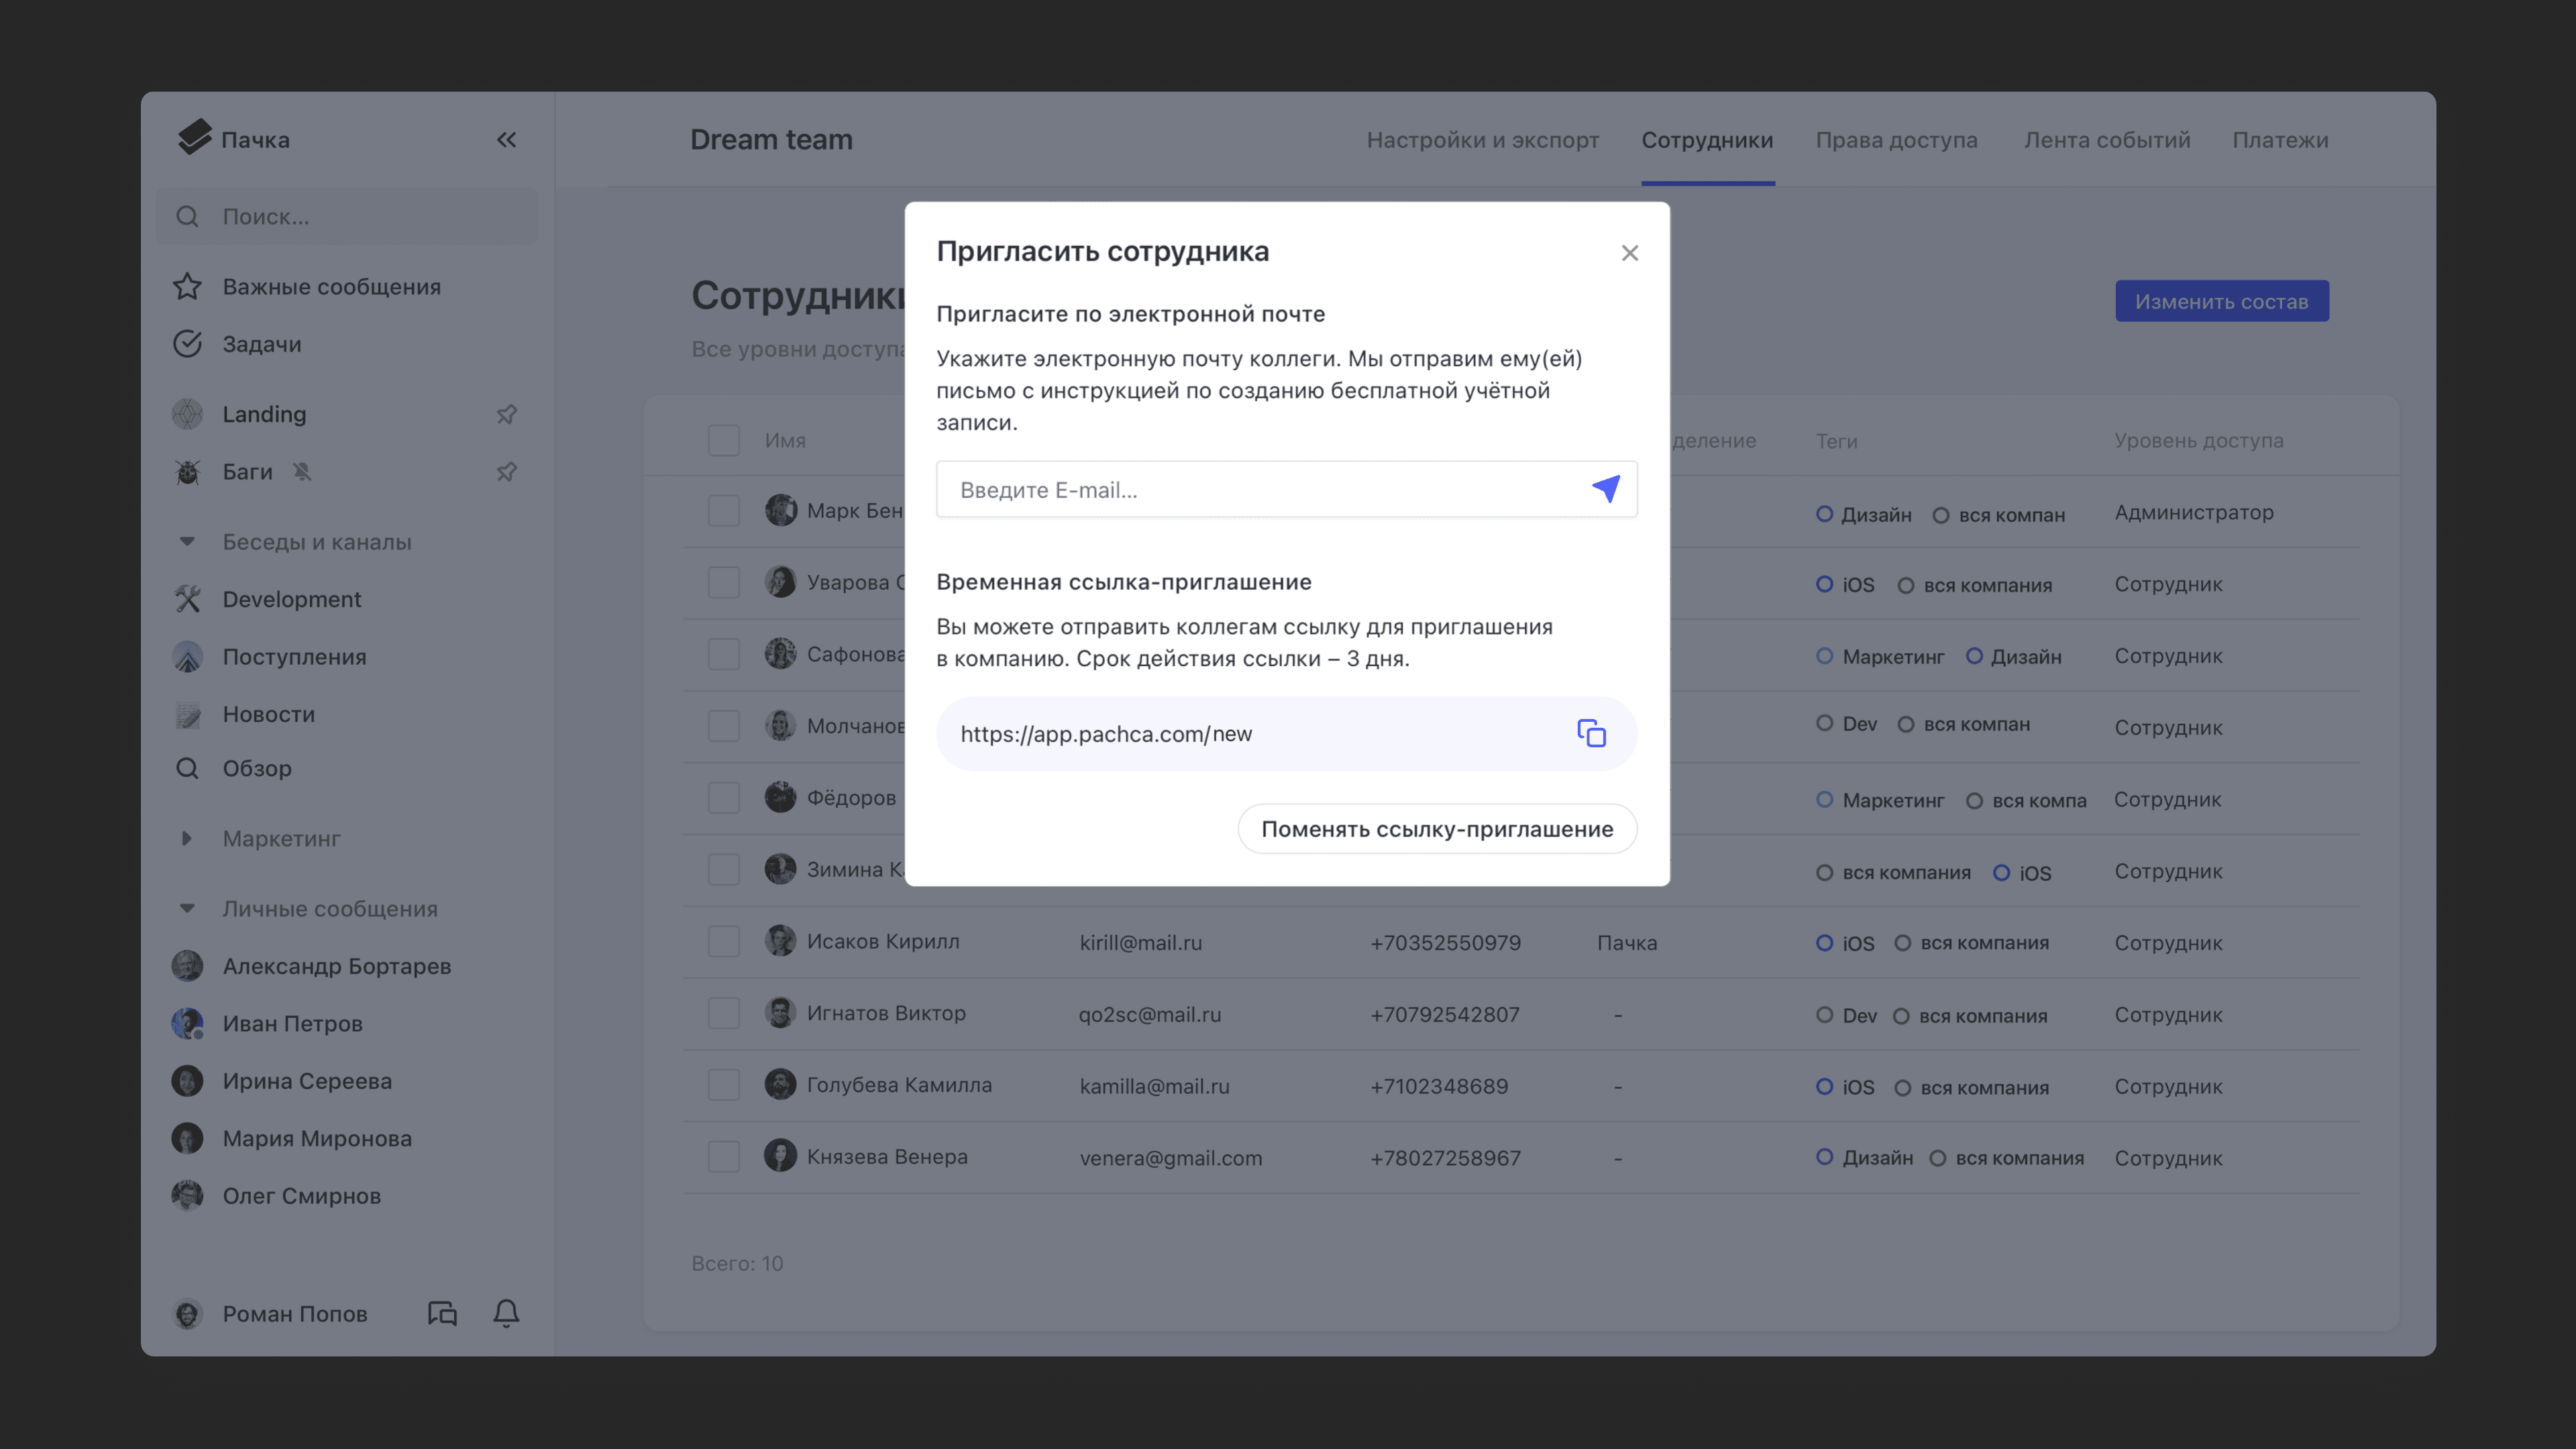Click the muted bell icon next to Баги
This screenshot has width=2576, height=1449.
pyautogui.click(x=302, y=472)
